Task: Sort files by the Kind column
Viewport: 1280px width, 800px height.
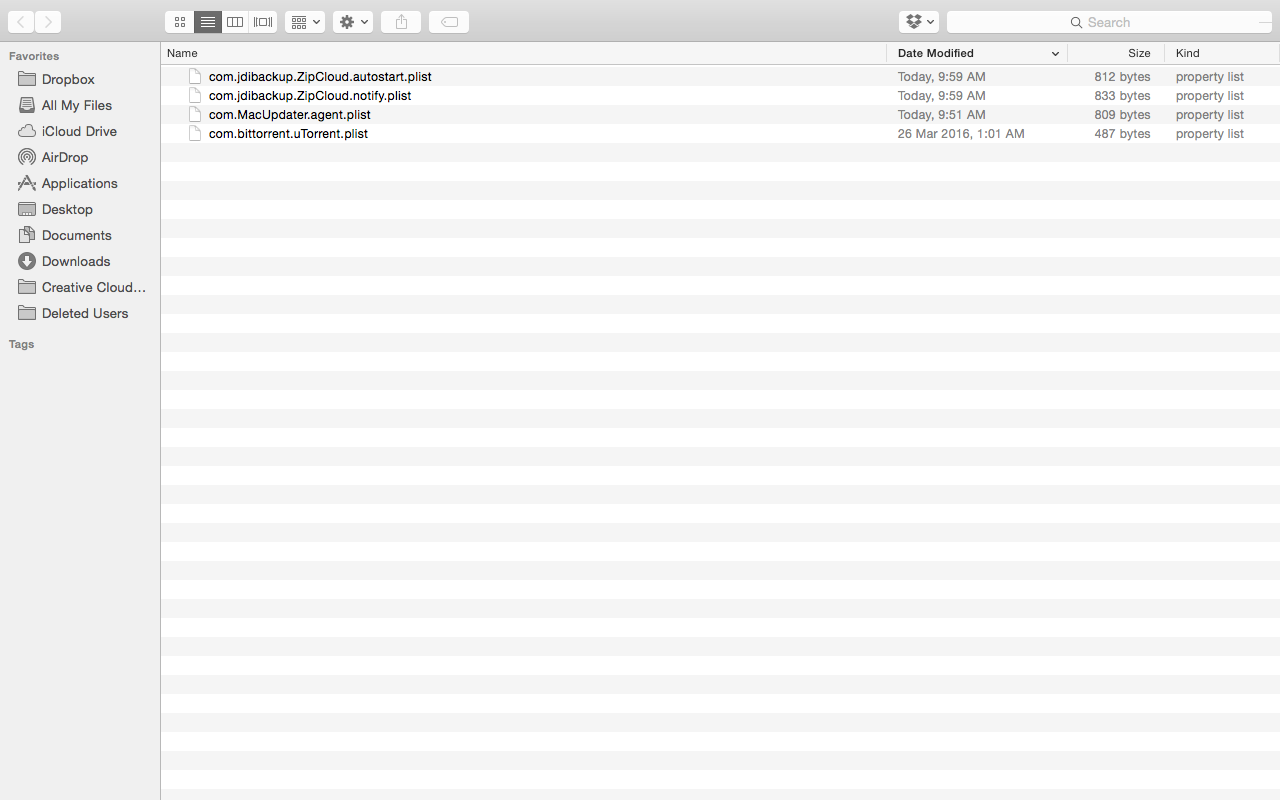Action: [1222, 53]
